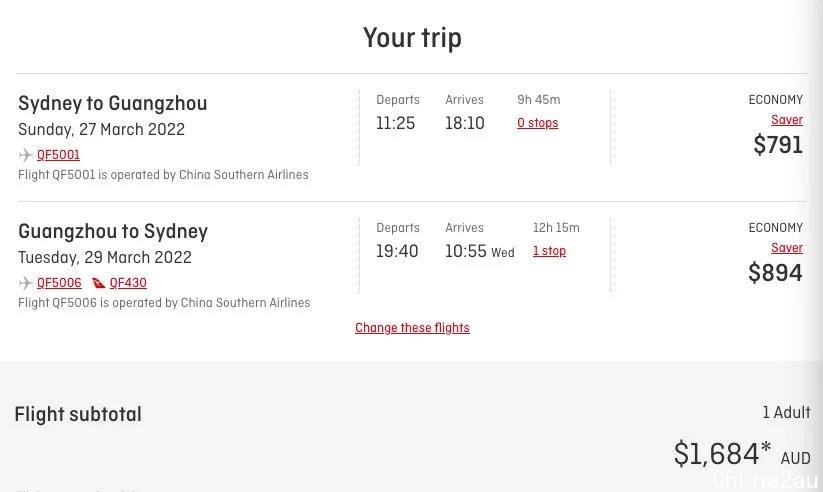
Task: Open flight QF430 details link
Action: coord(128,283)
